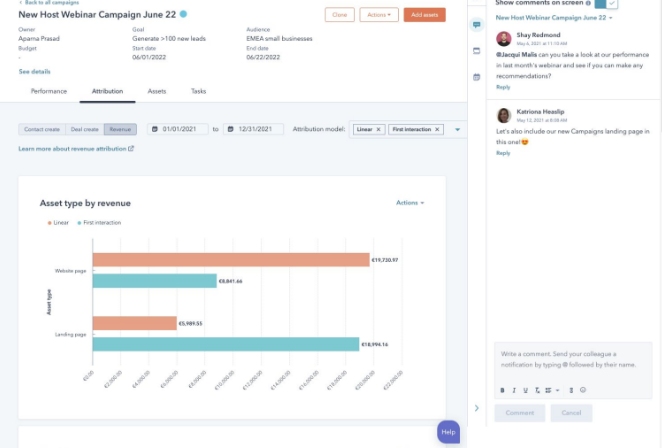The width and height of the screenshot is (662, 448).
Task: Select the Attribution tab
Action: point(107,91)
